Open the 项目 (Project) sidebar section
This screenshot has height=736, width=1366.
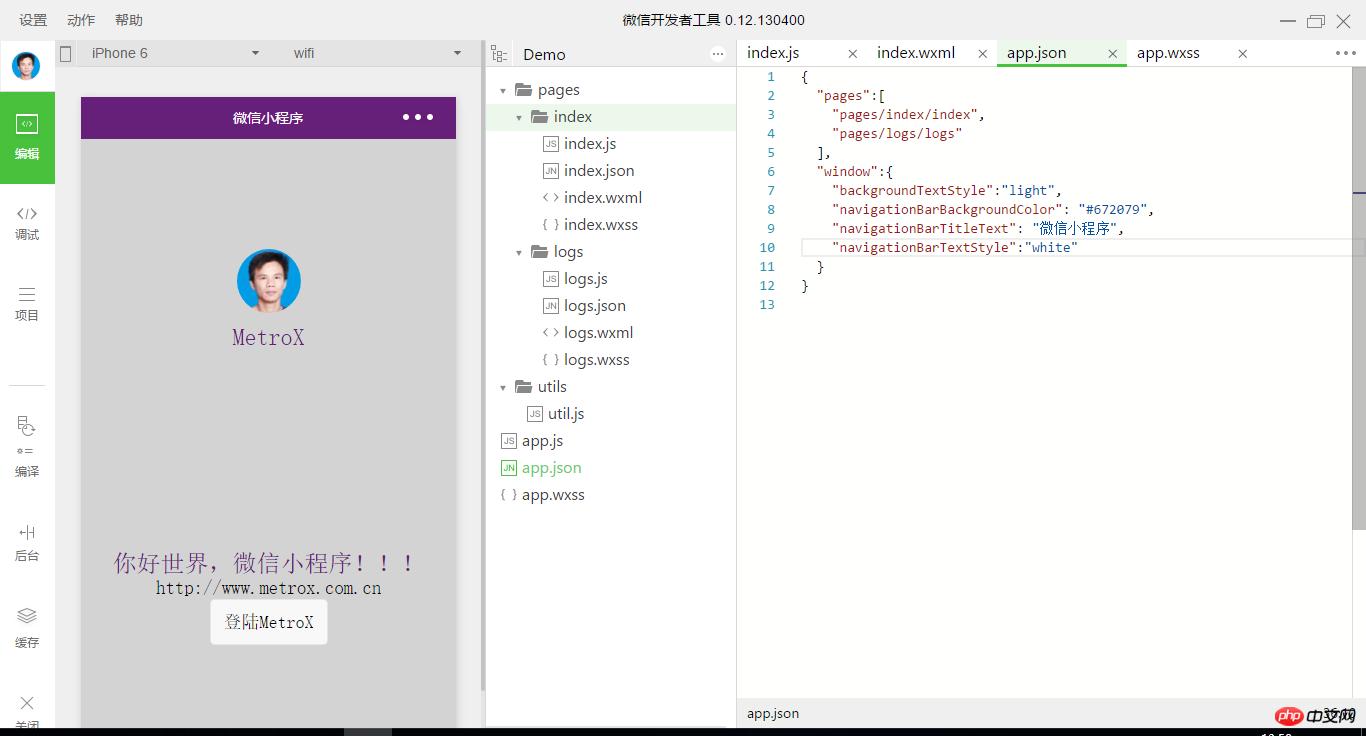[27, 303]
